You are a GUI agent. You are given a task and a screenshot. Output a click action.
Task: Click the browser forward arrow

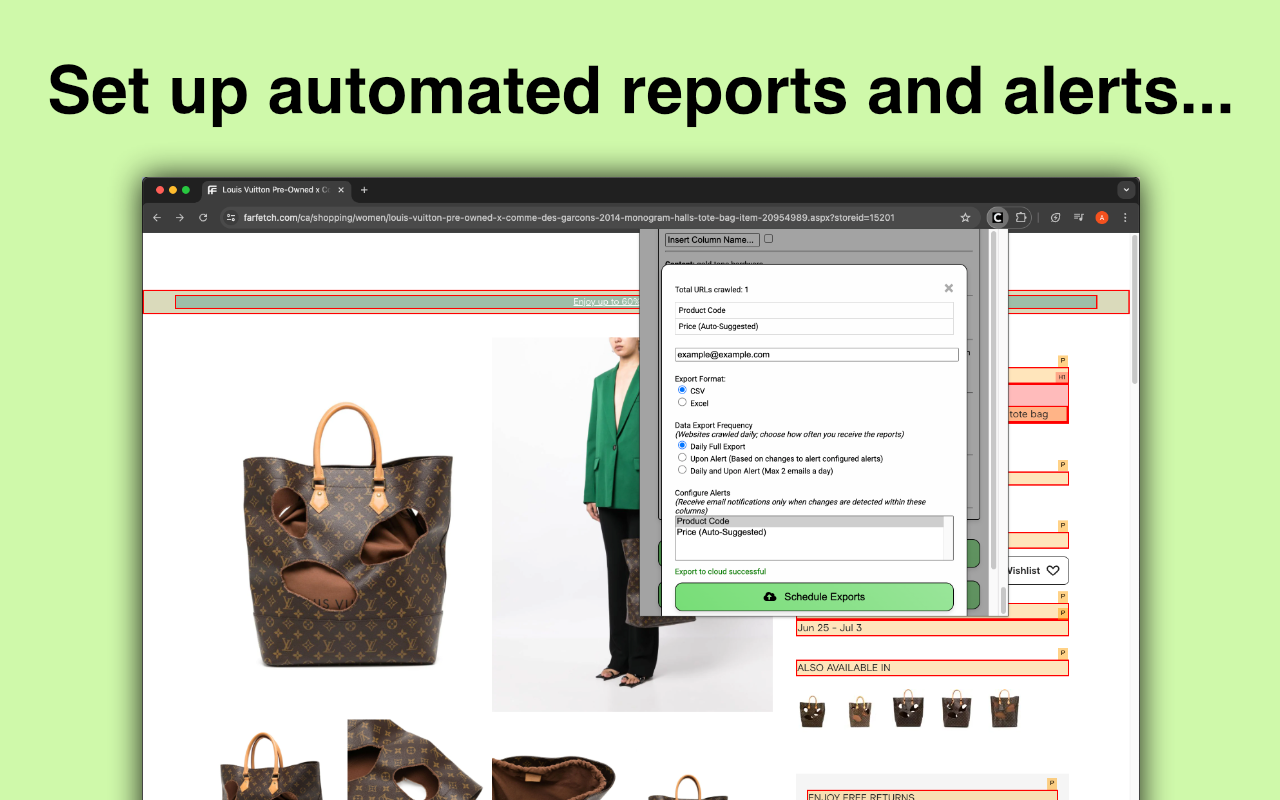(180, 217)
